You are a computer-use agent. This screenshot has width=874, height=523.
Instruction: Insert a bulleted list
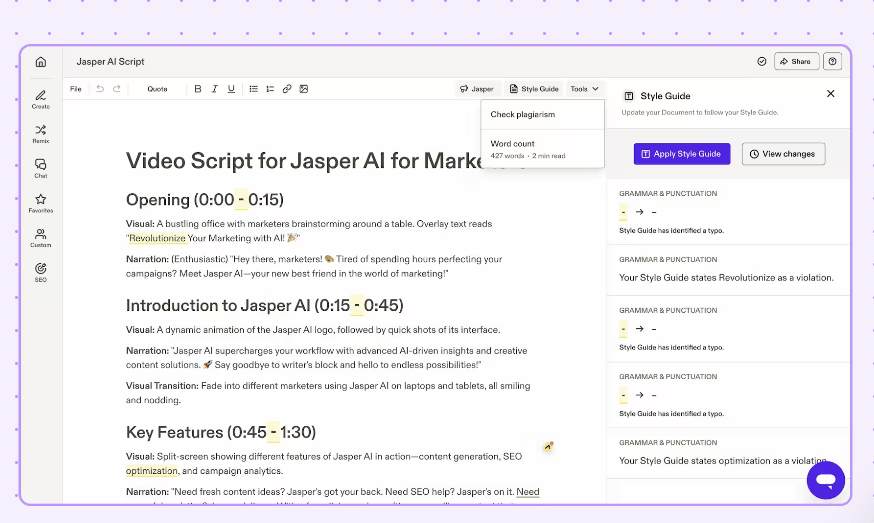254,89
